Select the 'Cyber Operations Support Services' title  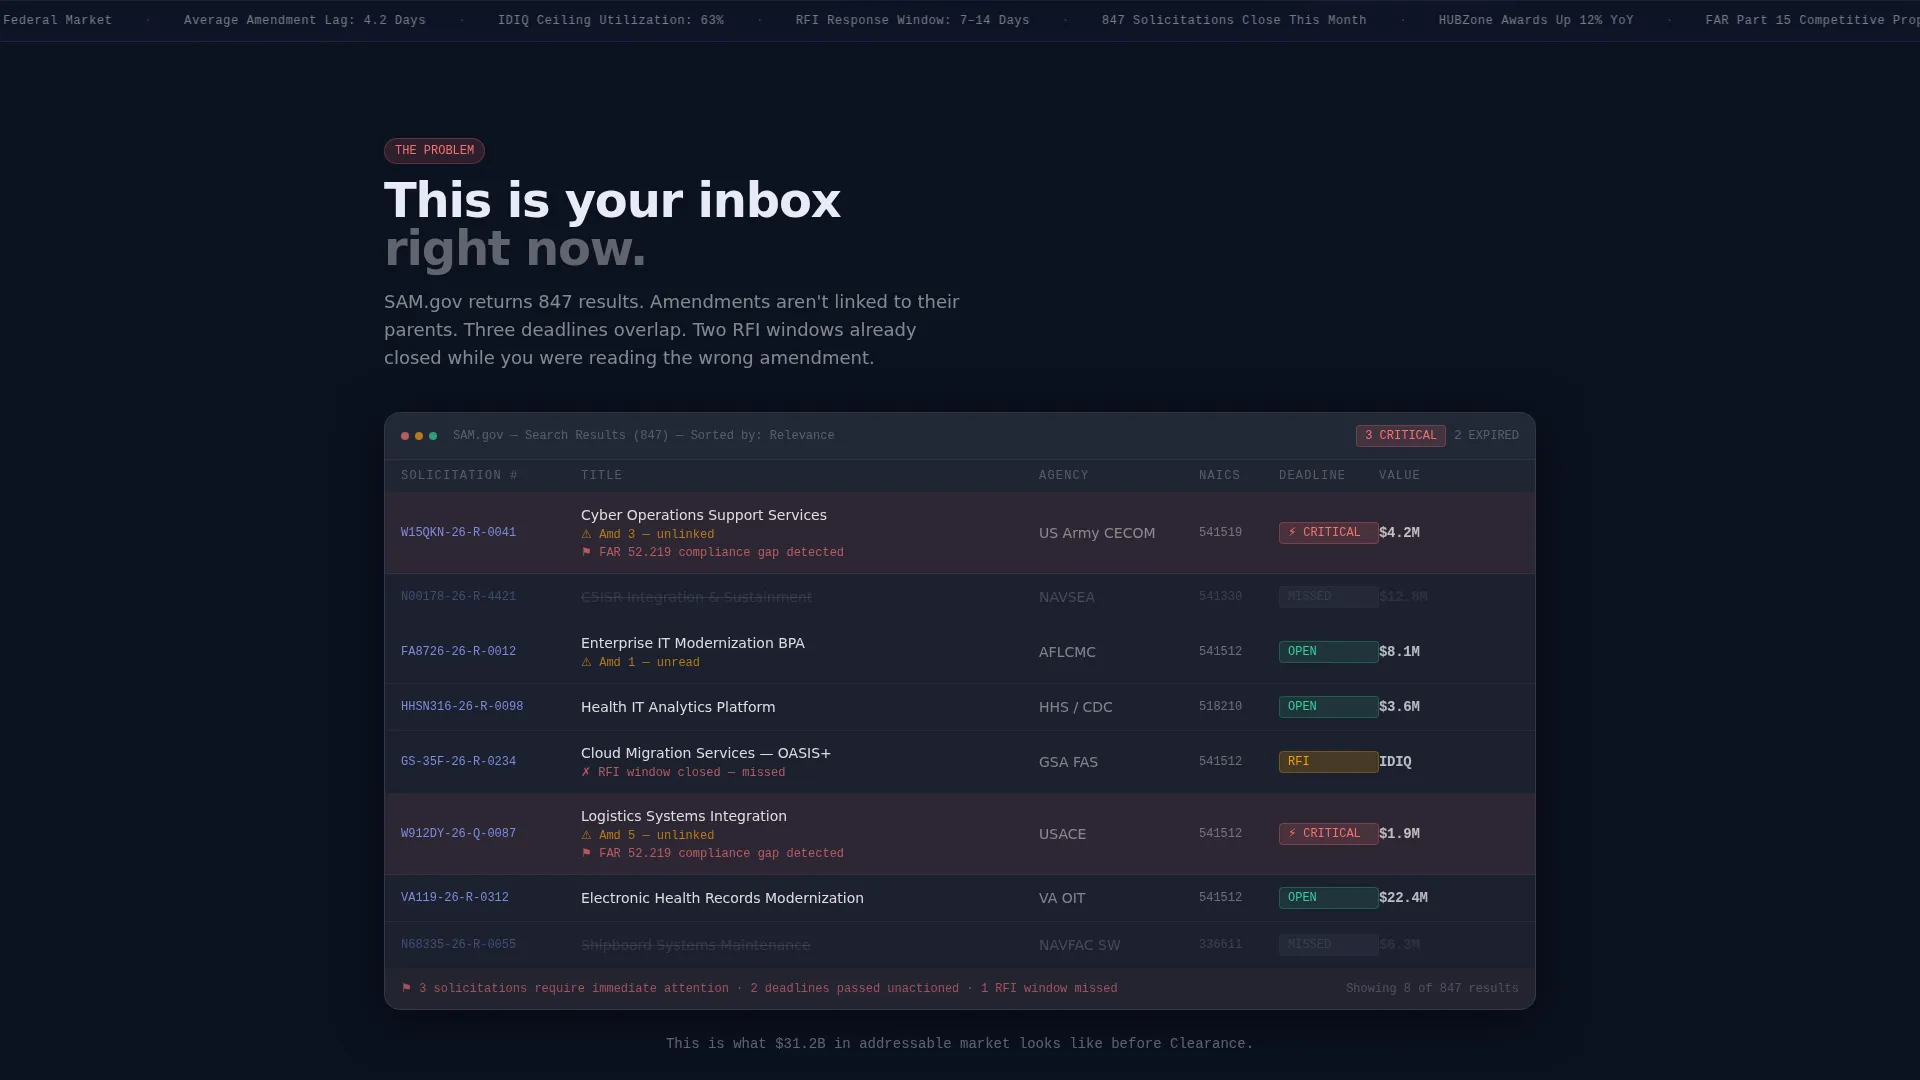[704, 515]
